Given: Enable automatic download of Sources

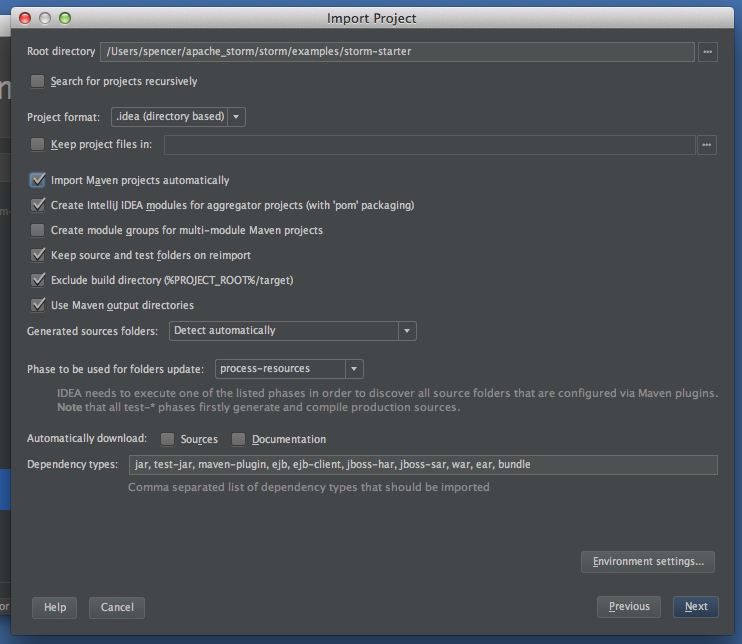Looking at the screenshot, I should pos(168,439).
